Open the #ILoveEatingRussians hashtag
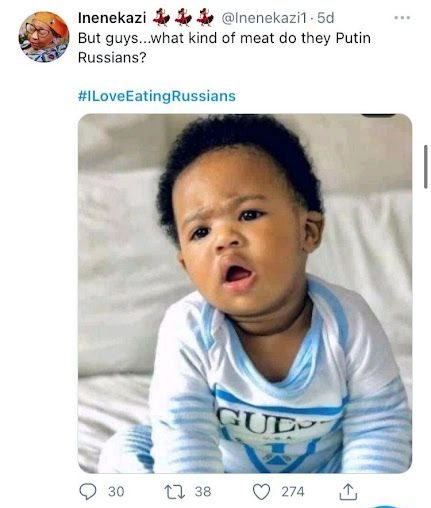The height and width of the screenshot is (508, 431). coord(157,96)
